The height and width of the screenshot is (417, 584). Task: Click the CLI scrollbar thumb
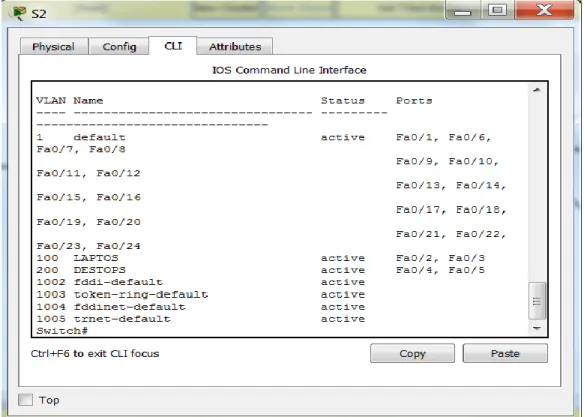(537, 301)
